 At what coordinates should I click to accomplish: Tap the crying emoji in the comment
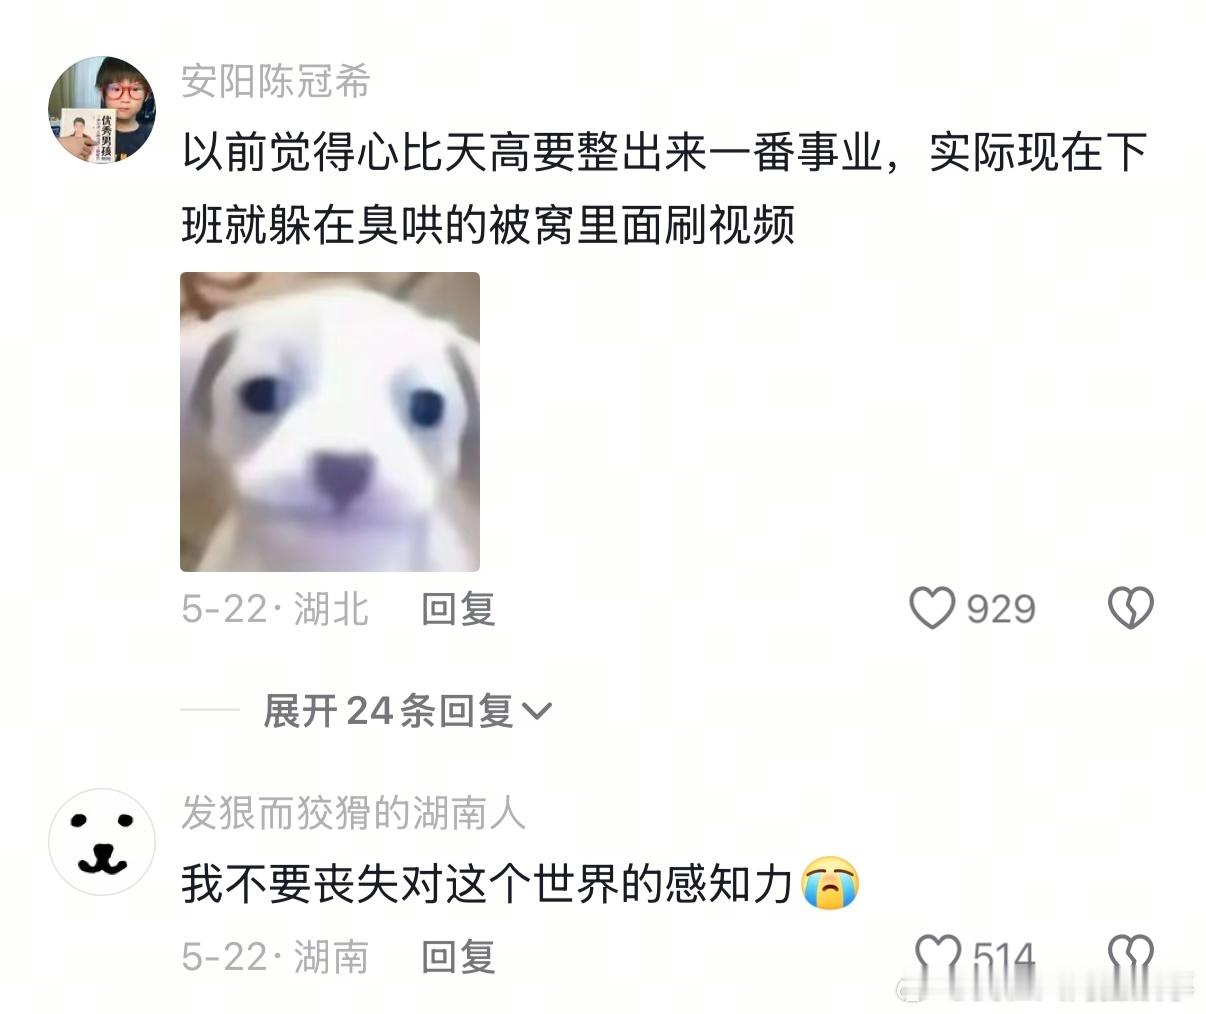pos(830,883)
